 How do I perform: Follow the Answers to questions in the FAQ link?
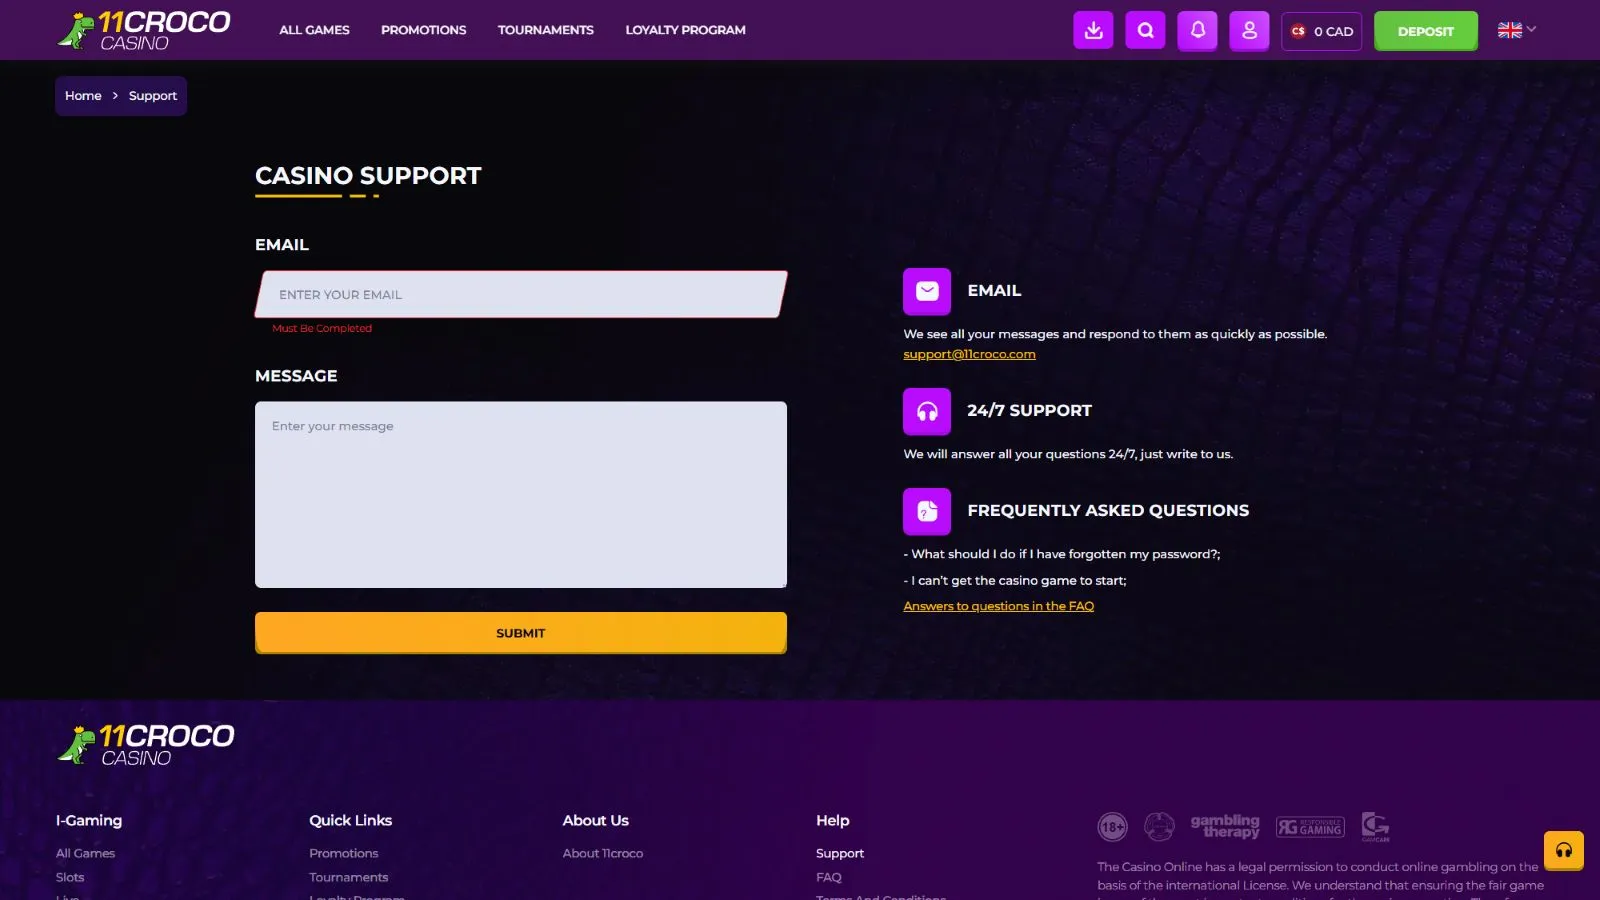pyautogui.click(x=998, y=606)
